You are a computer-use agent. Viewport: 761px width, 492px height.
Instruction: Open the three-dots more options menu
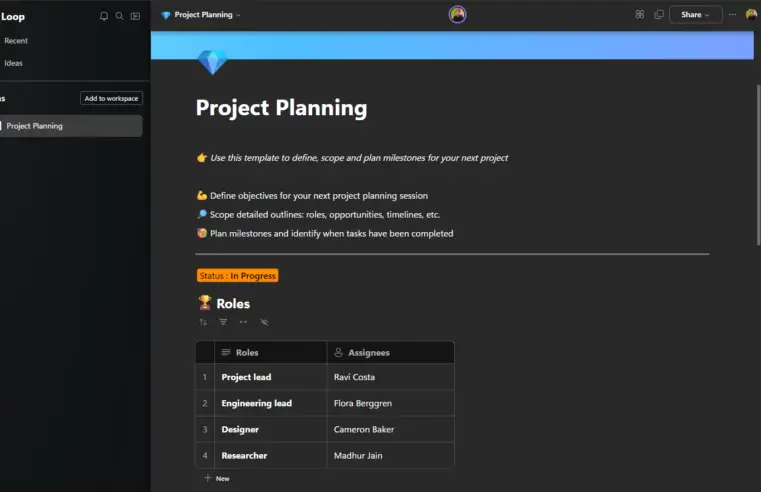click(733, 15)
